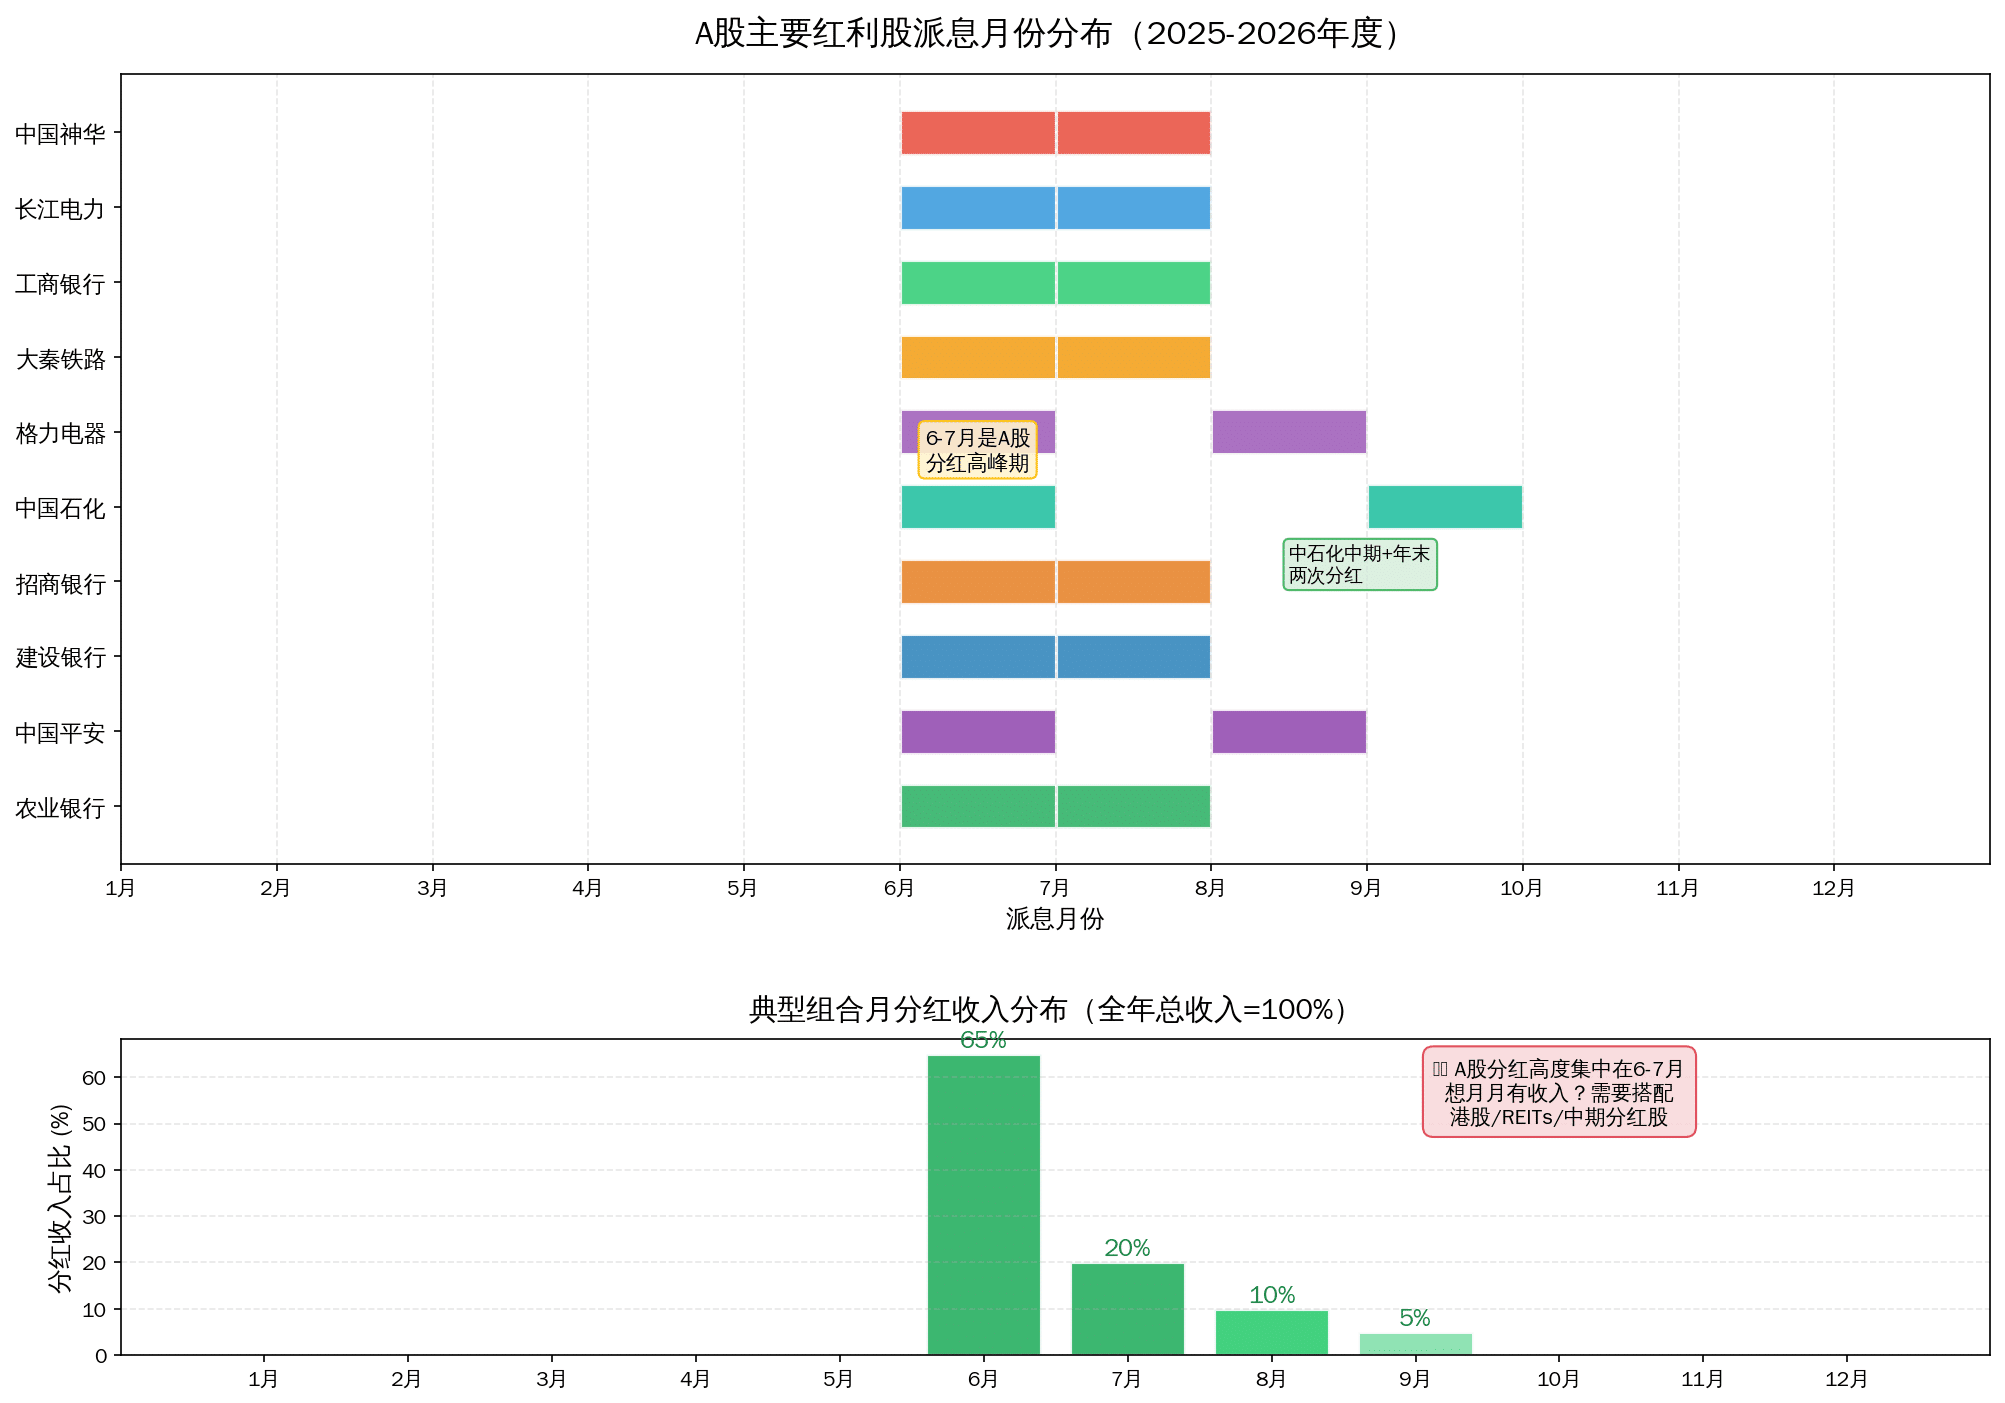Click the 中石化中期+年末两次分红 annotation box
Screen dimensions: 2005x1403
coord(1360,565)
